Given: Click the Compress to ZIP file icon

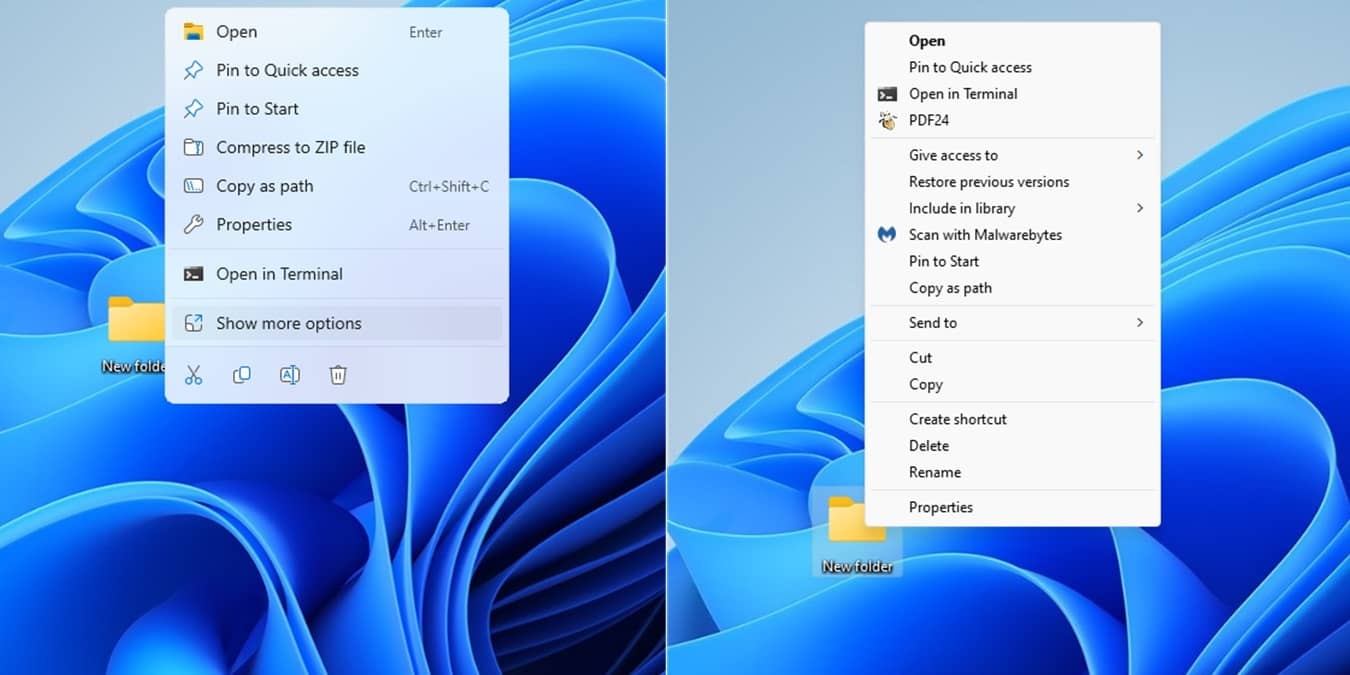Looking at the screenshot, I should pos(193,147).
